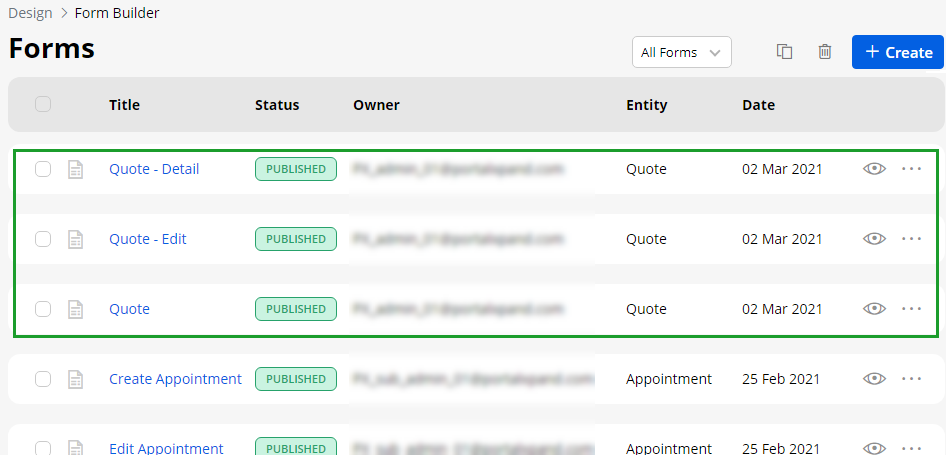Open more options for Create Appointment
This screenshot has width=946, height=455.
(x=911, y=379)
